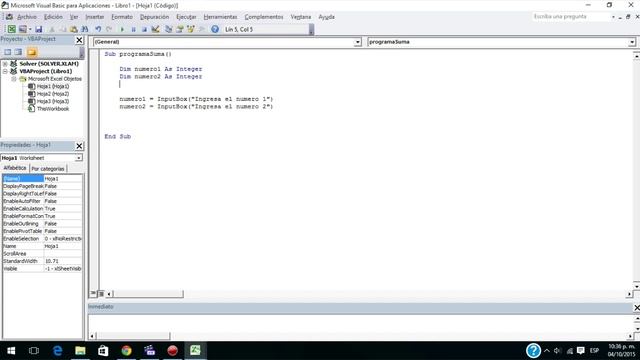Click the Insert UserForm toolbar icon

pos(22,29)
